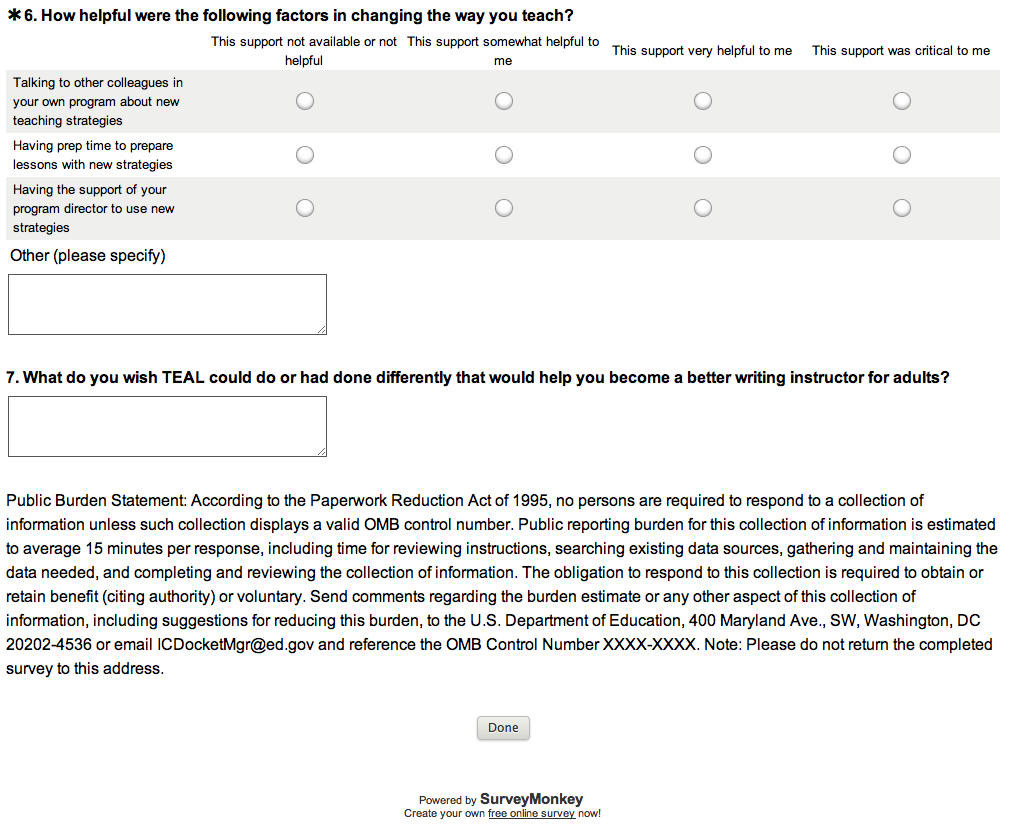This screenshot has height=837, width=1017.
Task: Click the required asterisk beside question 6
Action: pyautogui.click(x=14, y=16)
